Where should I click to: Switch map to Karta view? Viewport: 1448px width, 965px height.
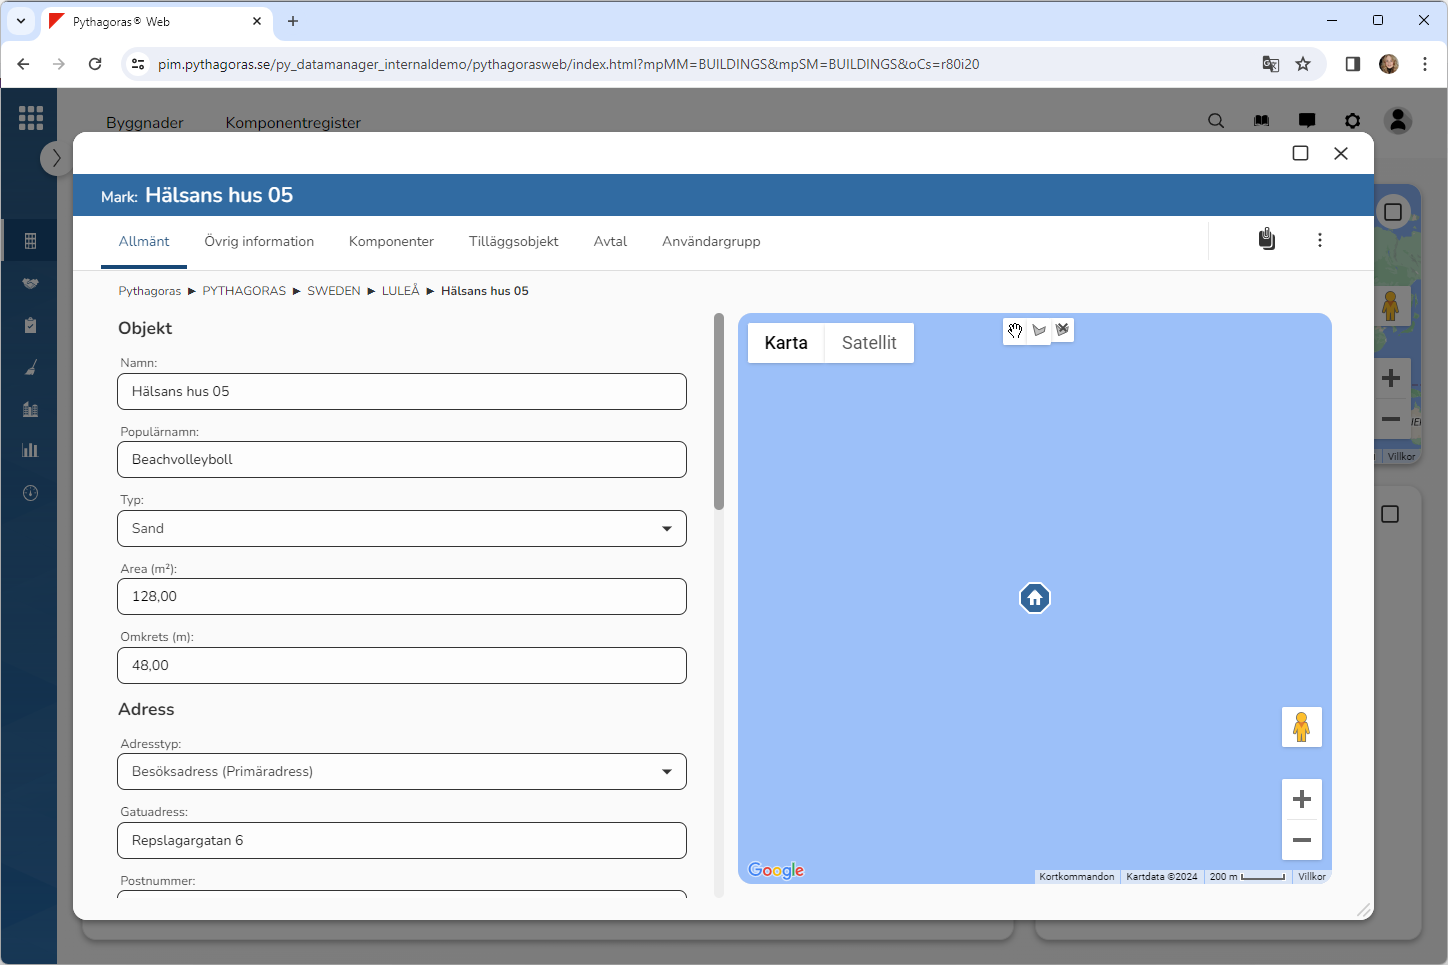[785, 343]
